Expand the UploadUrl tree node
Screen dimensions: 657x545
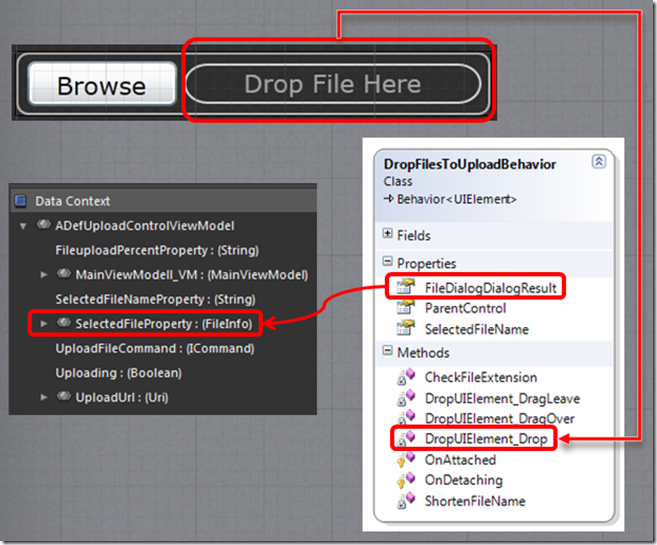click(44, 397)
